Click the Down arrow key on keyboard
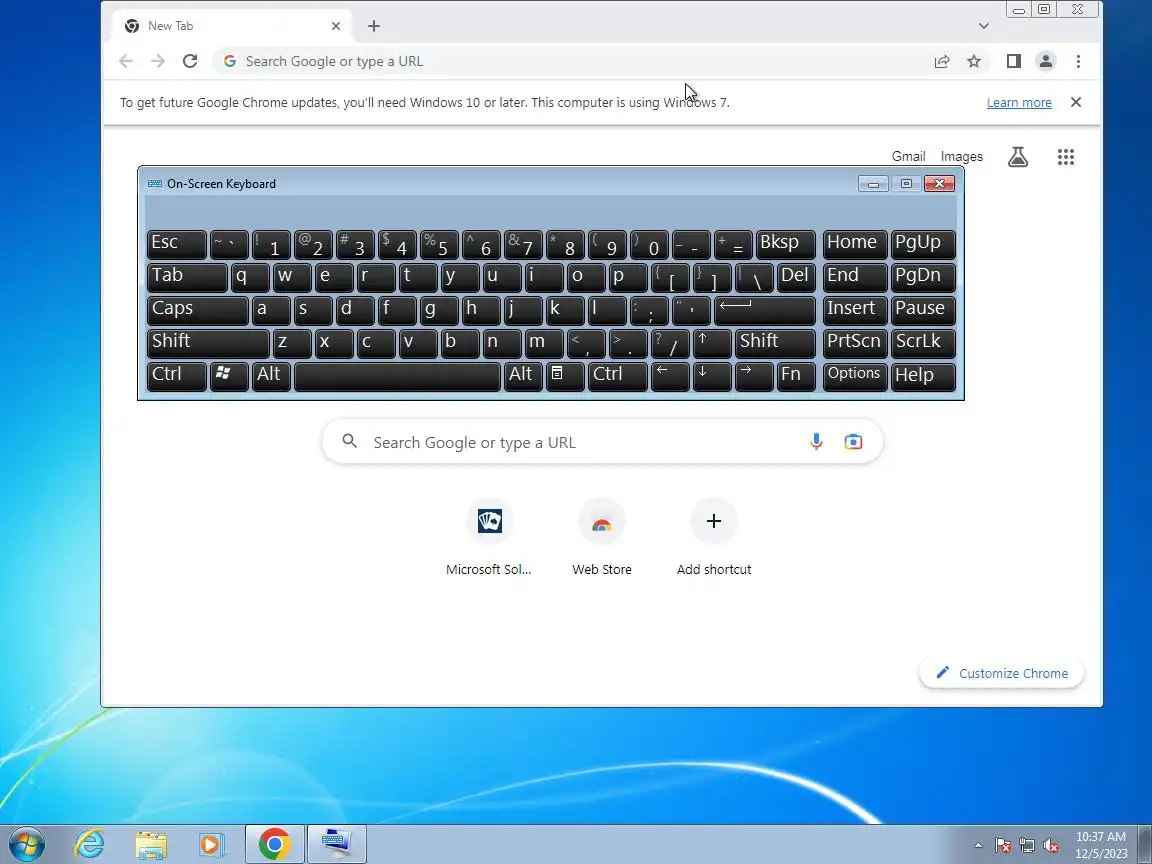This screenshot has width=1152, height=864. tap(712, 375)
